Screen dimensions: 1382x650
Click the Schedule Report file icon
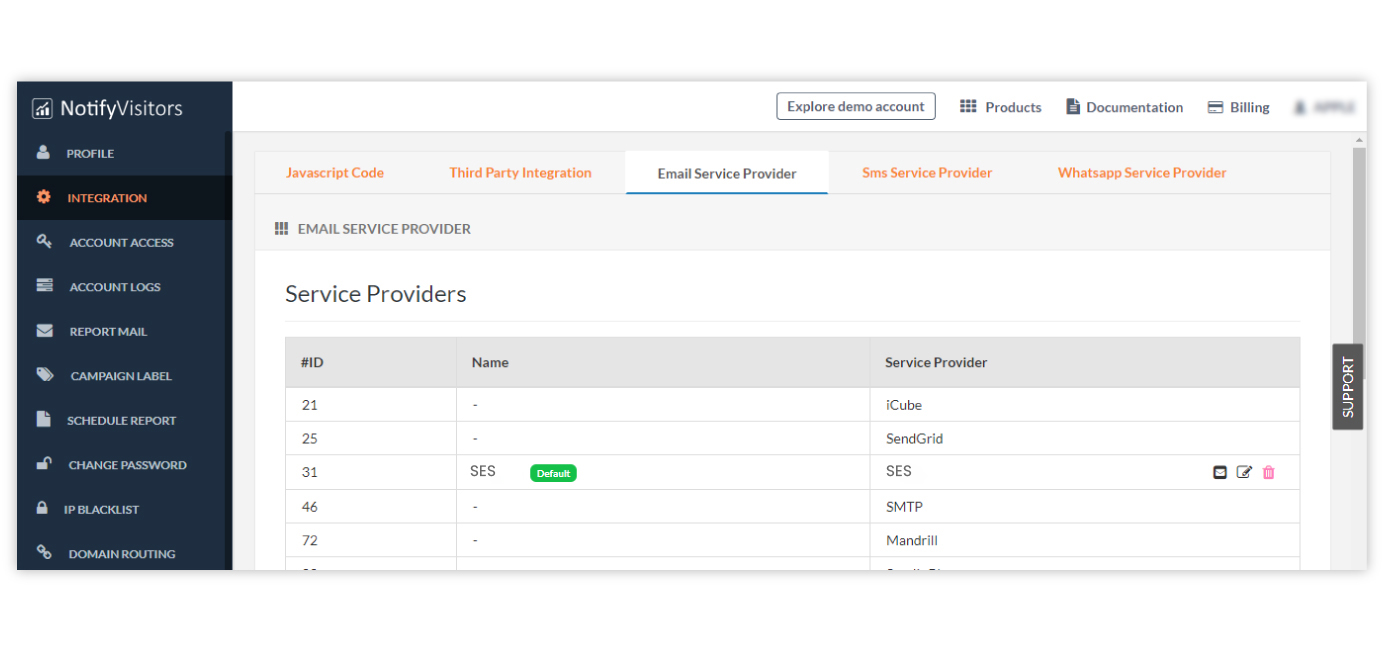pos(43,420)
